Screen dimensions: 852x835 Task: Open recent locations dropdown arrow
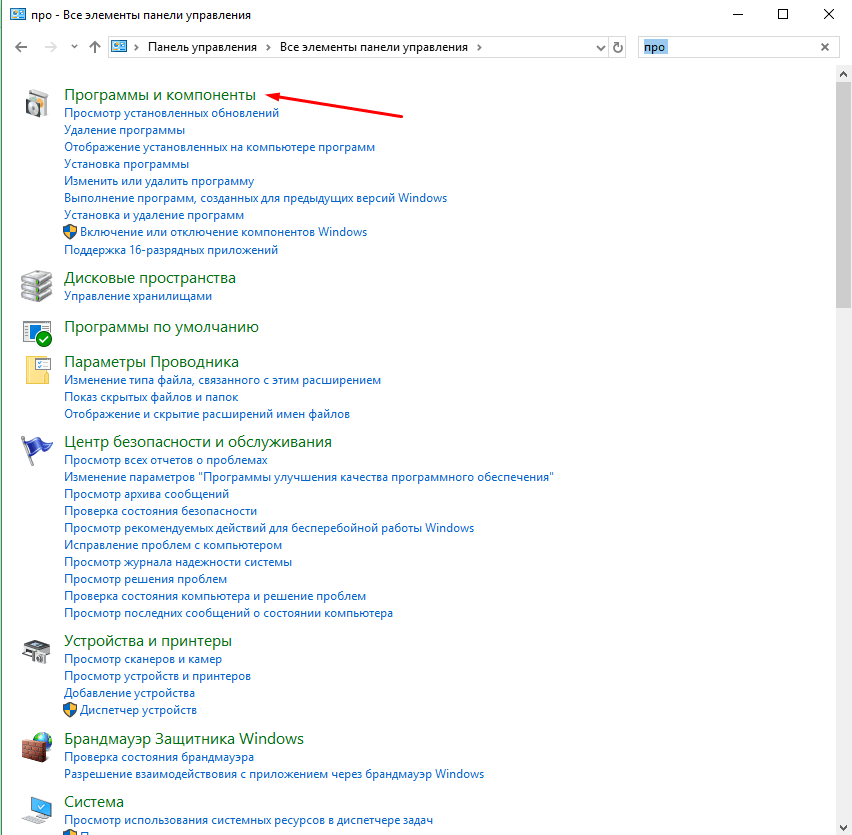(x=74, y=47)
